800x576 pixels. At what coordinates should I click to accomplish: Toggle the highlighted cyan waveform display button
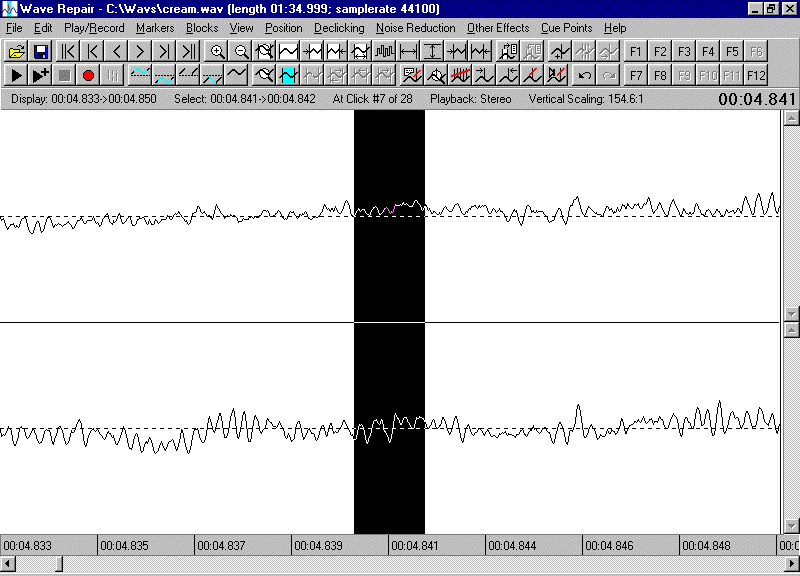tap(289, 75)
